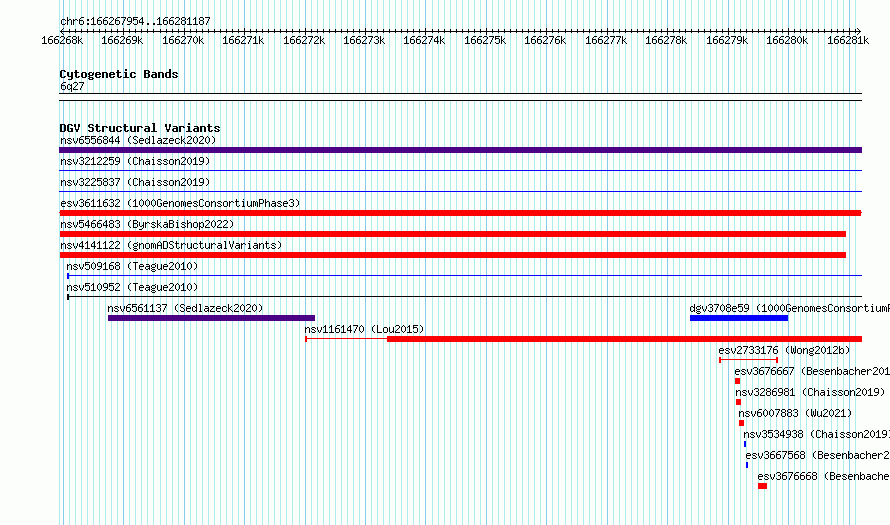Open nsv5466483 (ByrskaBishop2022) label

pos(147,224)
